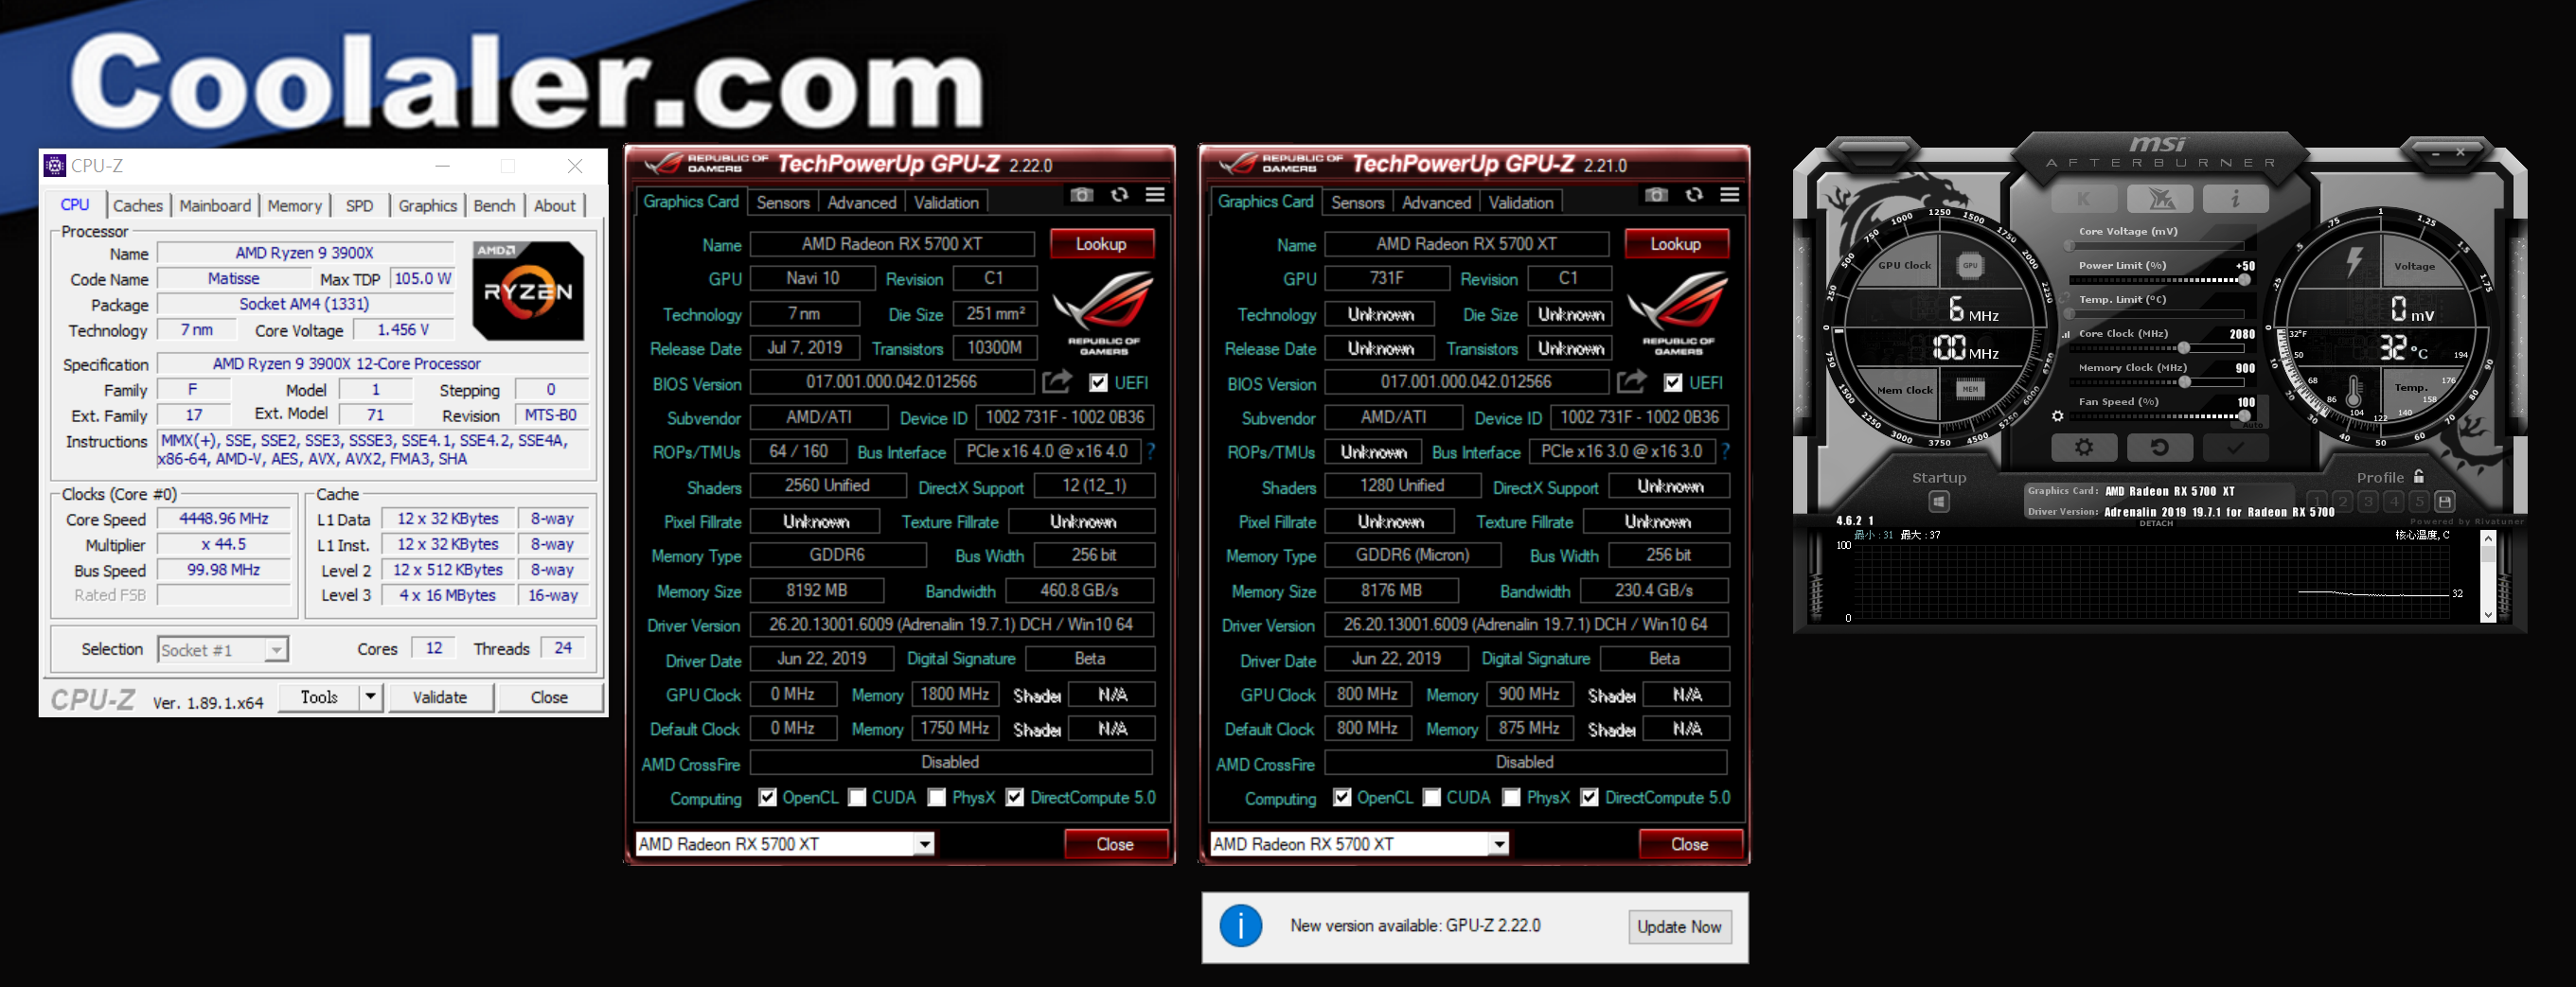Toggle the OpenCL checkbox in GPU-Z 2.21.0
This screenshot has height=987, width=2576.
(x=1342, y=798)
